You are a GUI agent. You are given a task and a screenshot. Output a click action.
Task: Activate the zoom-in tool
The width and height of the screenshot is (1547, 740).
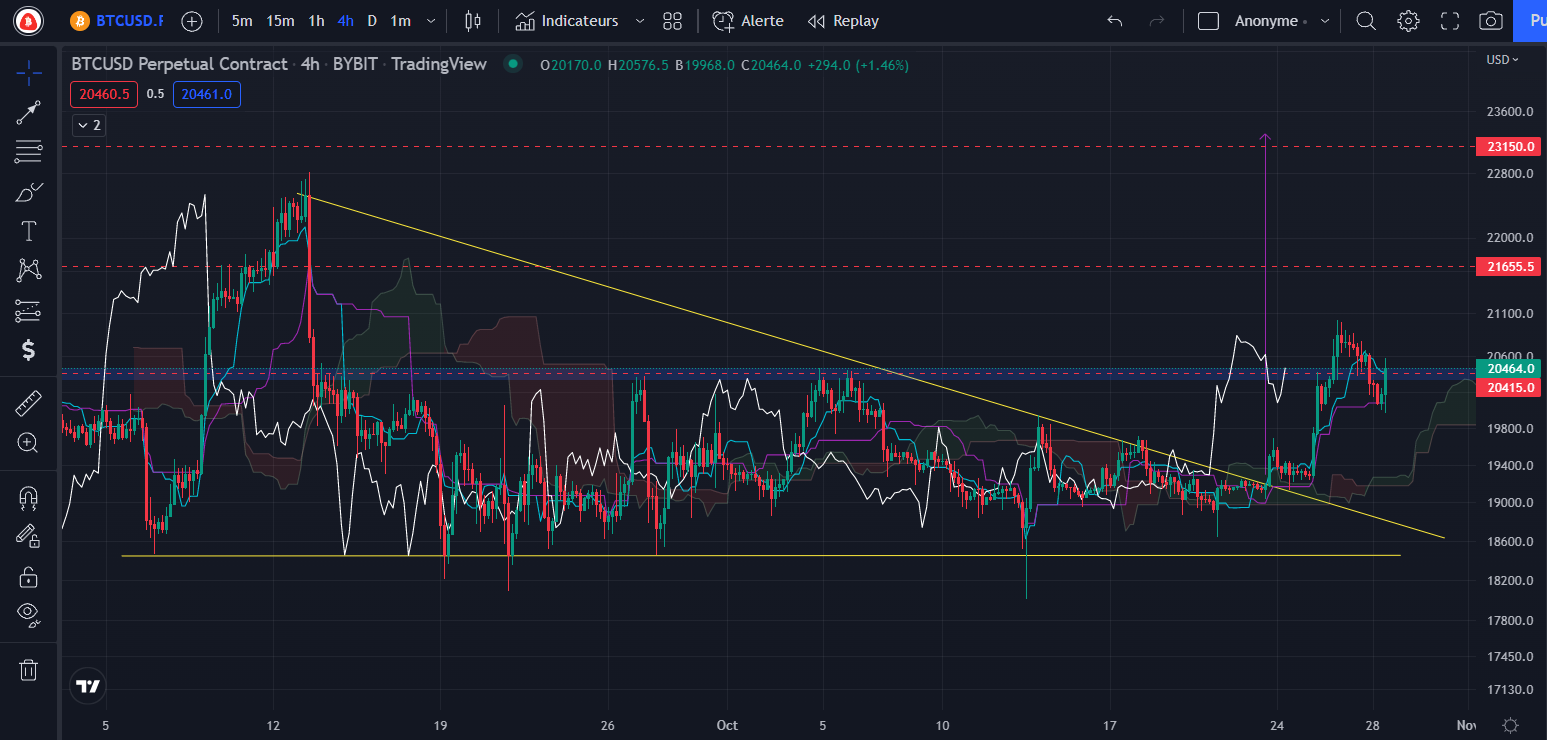pos(28,443)
